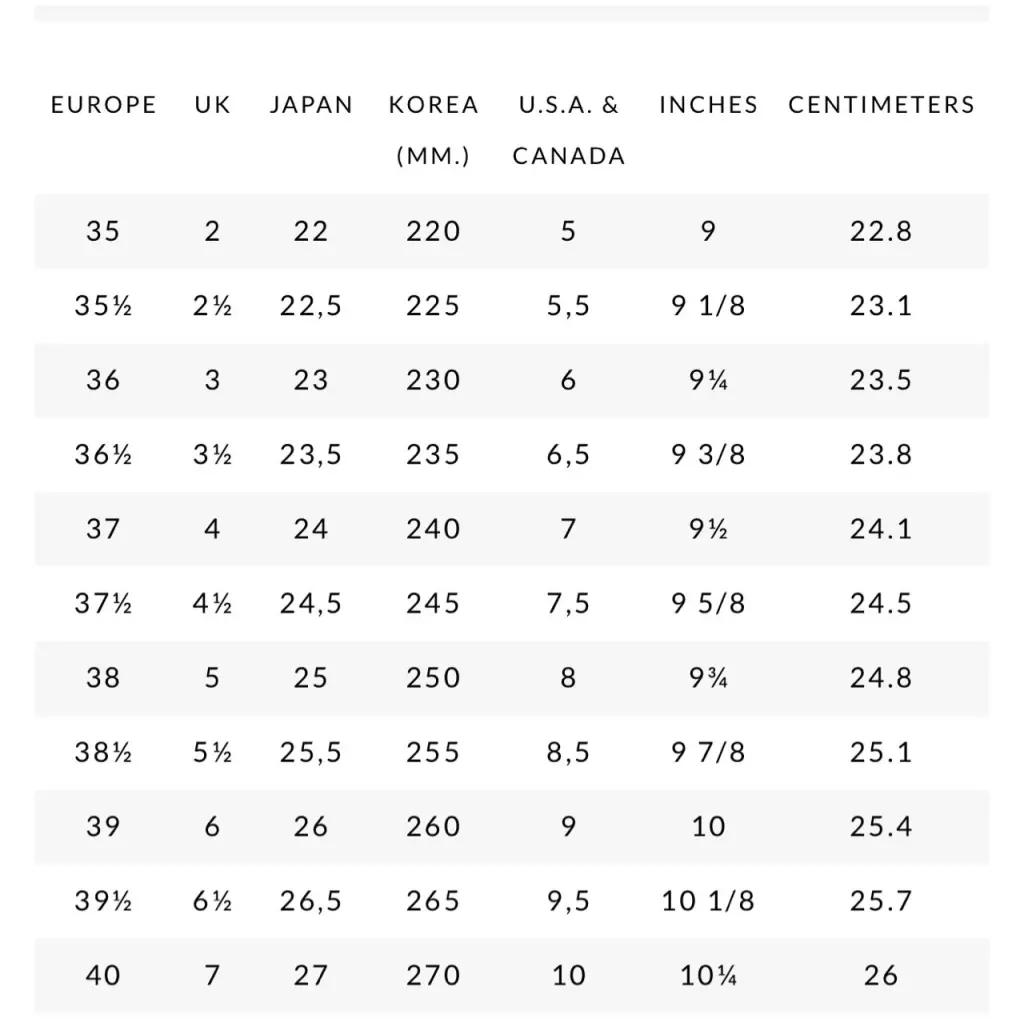The width and height of the screenshot is (1024, 1024).
Task: Select the JAPAN column heading
Action: point(311,105)
